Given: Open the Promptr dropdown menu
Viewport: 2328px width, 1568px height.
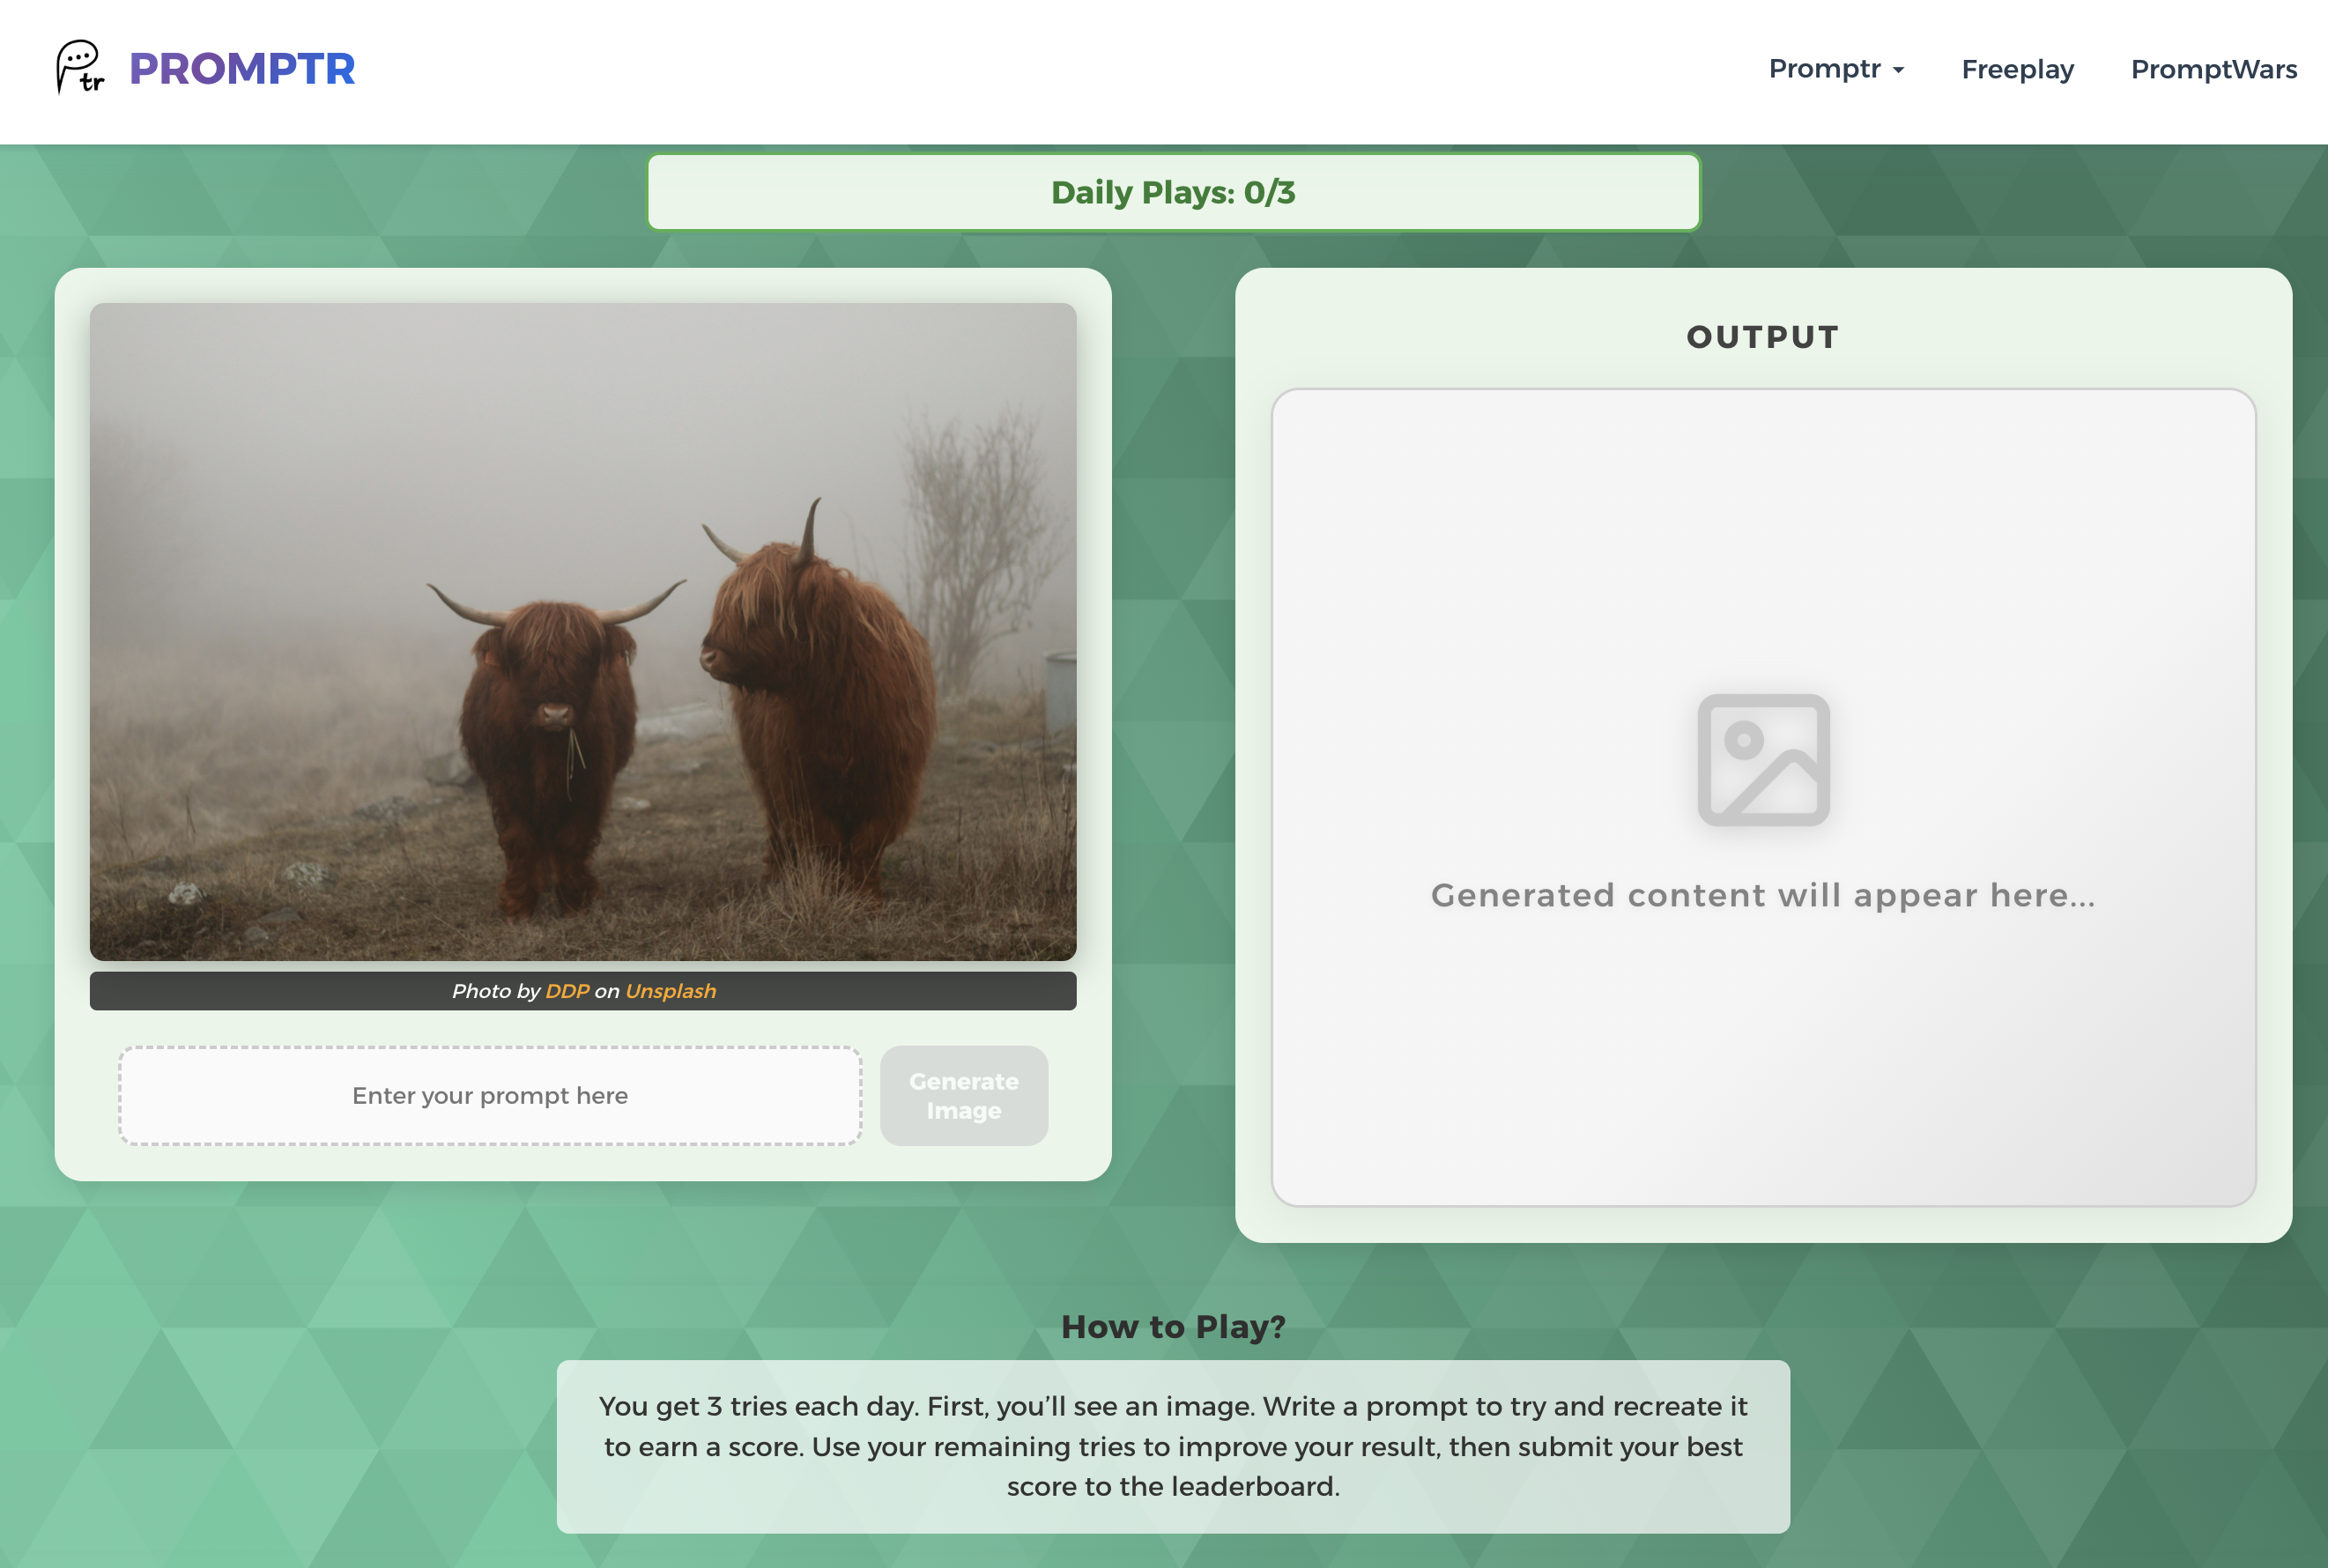Looking at the screenshot, I should click(x=1824, y=69).
